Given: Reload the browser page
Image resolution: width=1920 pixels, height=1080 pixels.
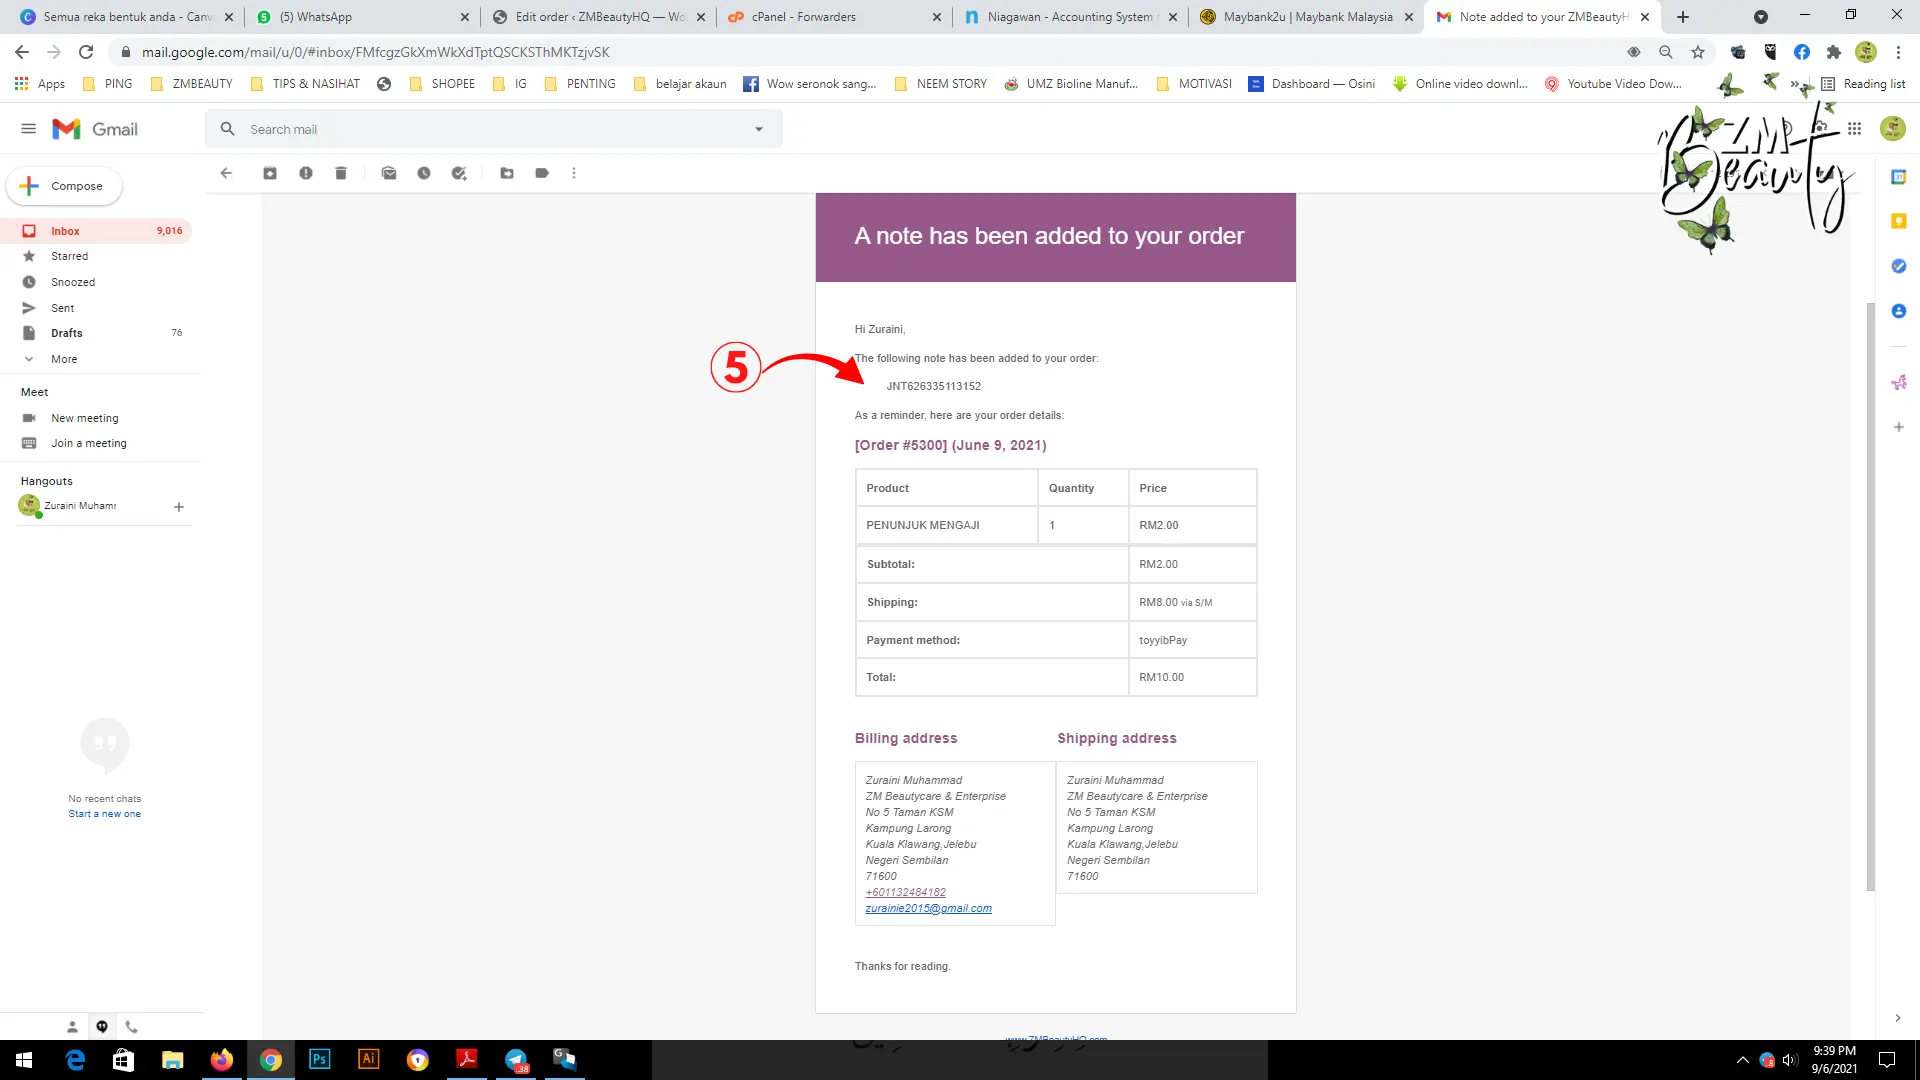Looking at the screenshot, I should (x=86, y=52).
